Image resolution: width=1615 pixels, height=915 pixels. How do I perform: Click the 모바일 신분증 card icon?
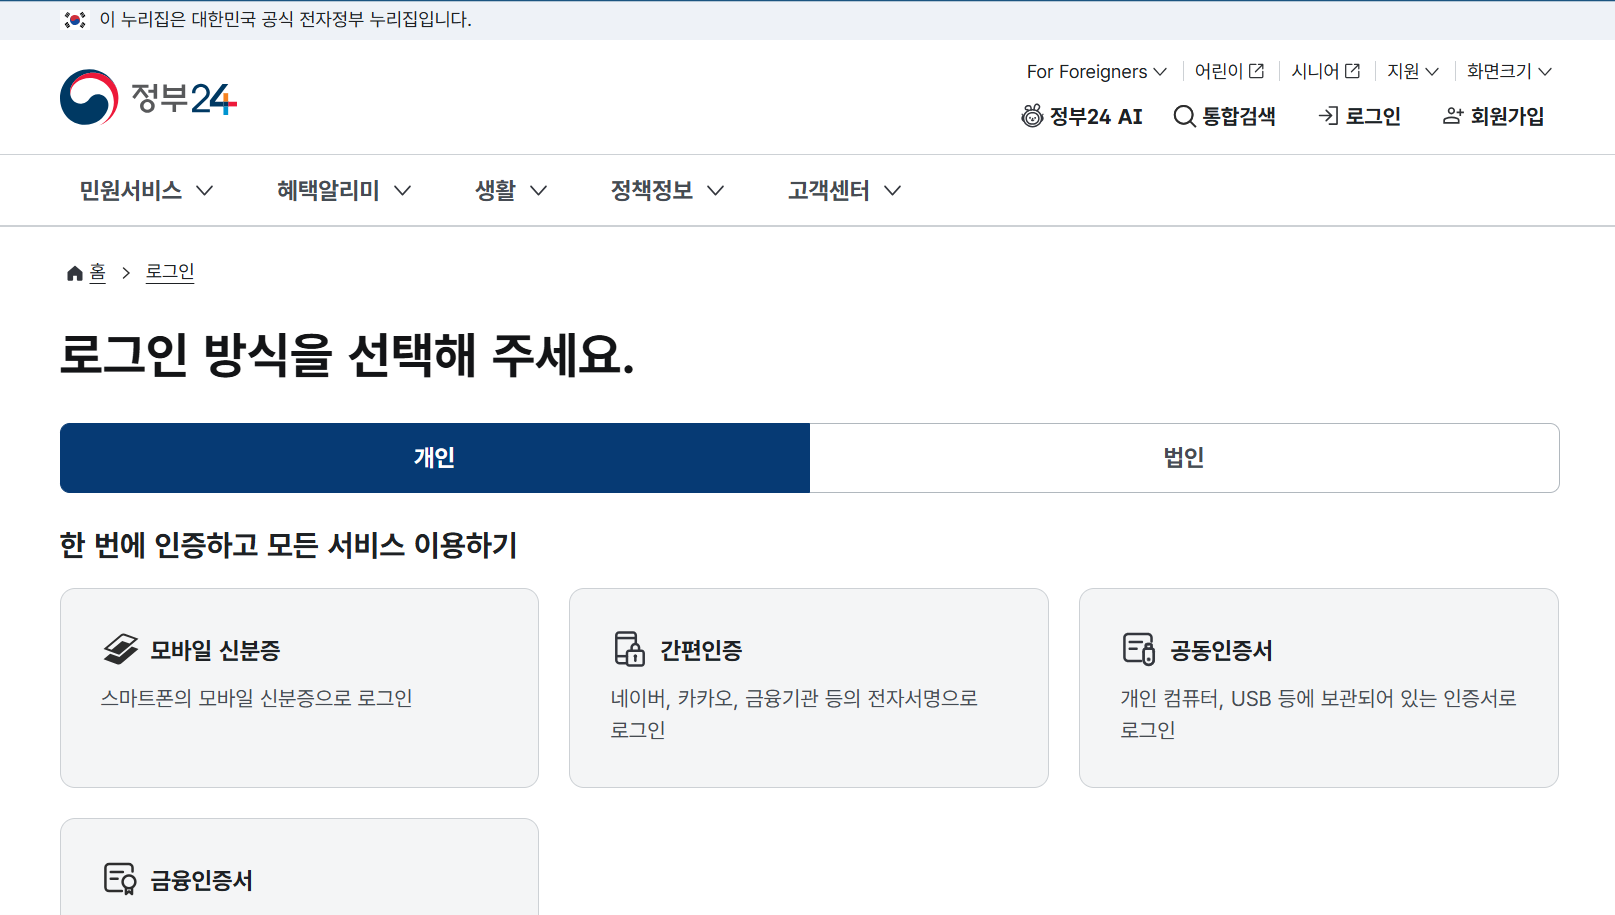[x=121, y=649]
